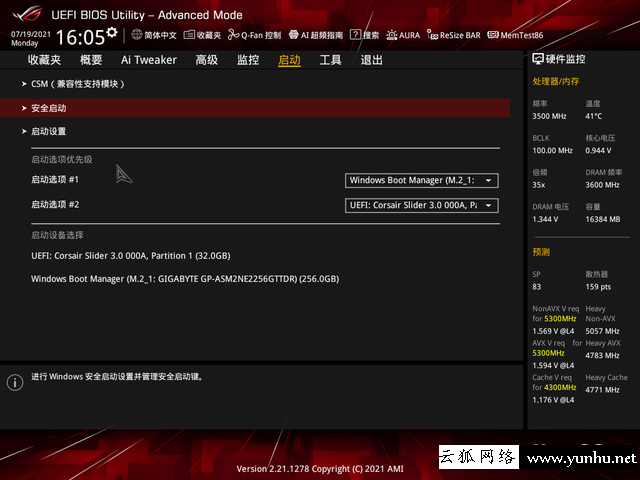Click the 启动选项 #1 label

pos(55,180)
